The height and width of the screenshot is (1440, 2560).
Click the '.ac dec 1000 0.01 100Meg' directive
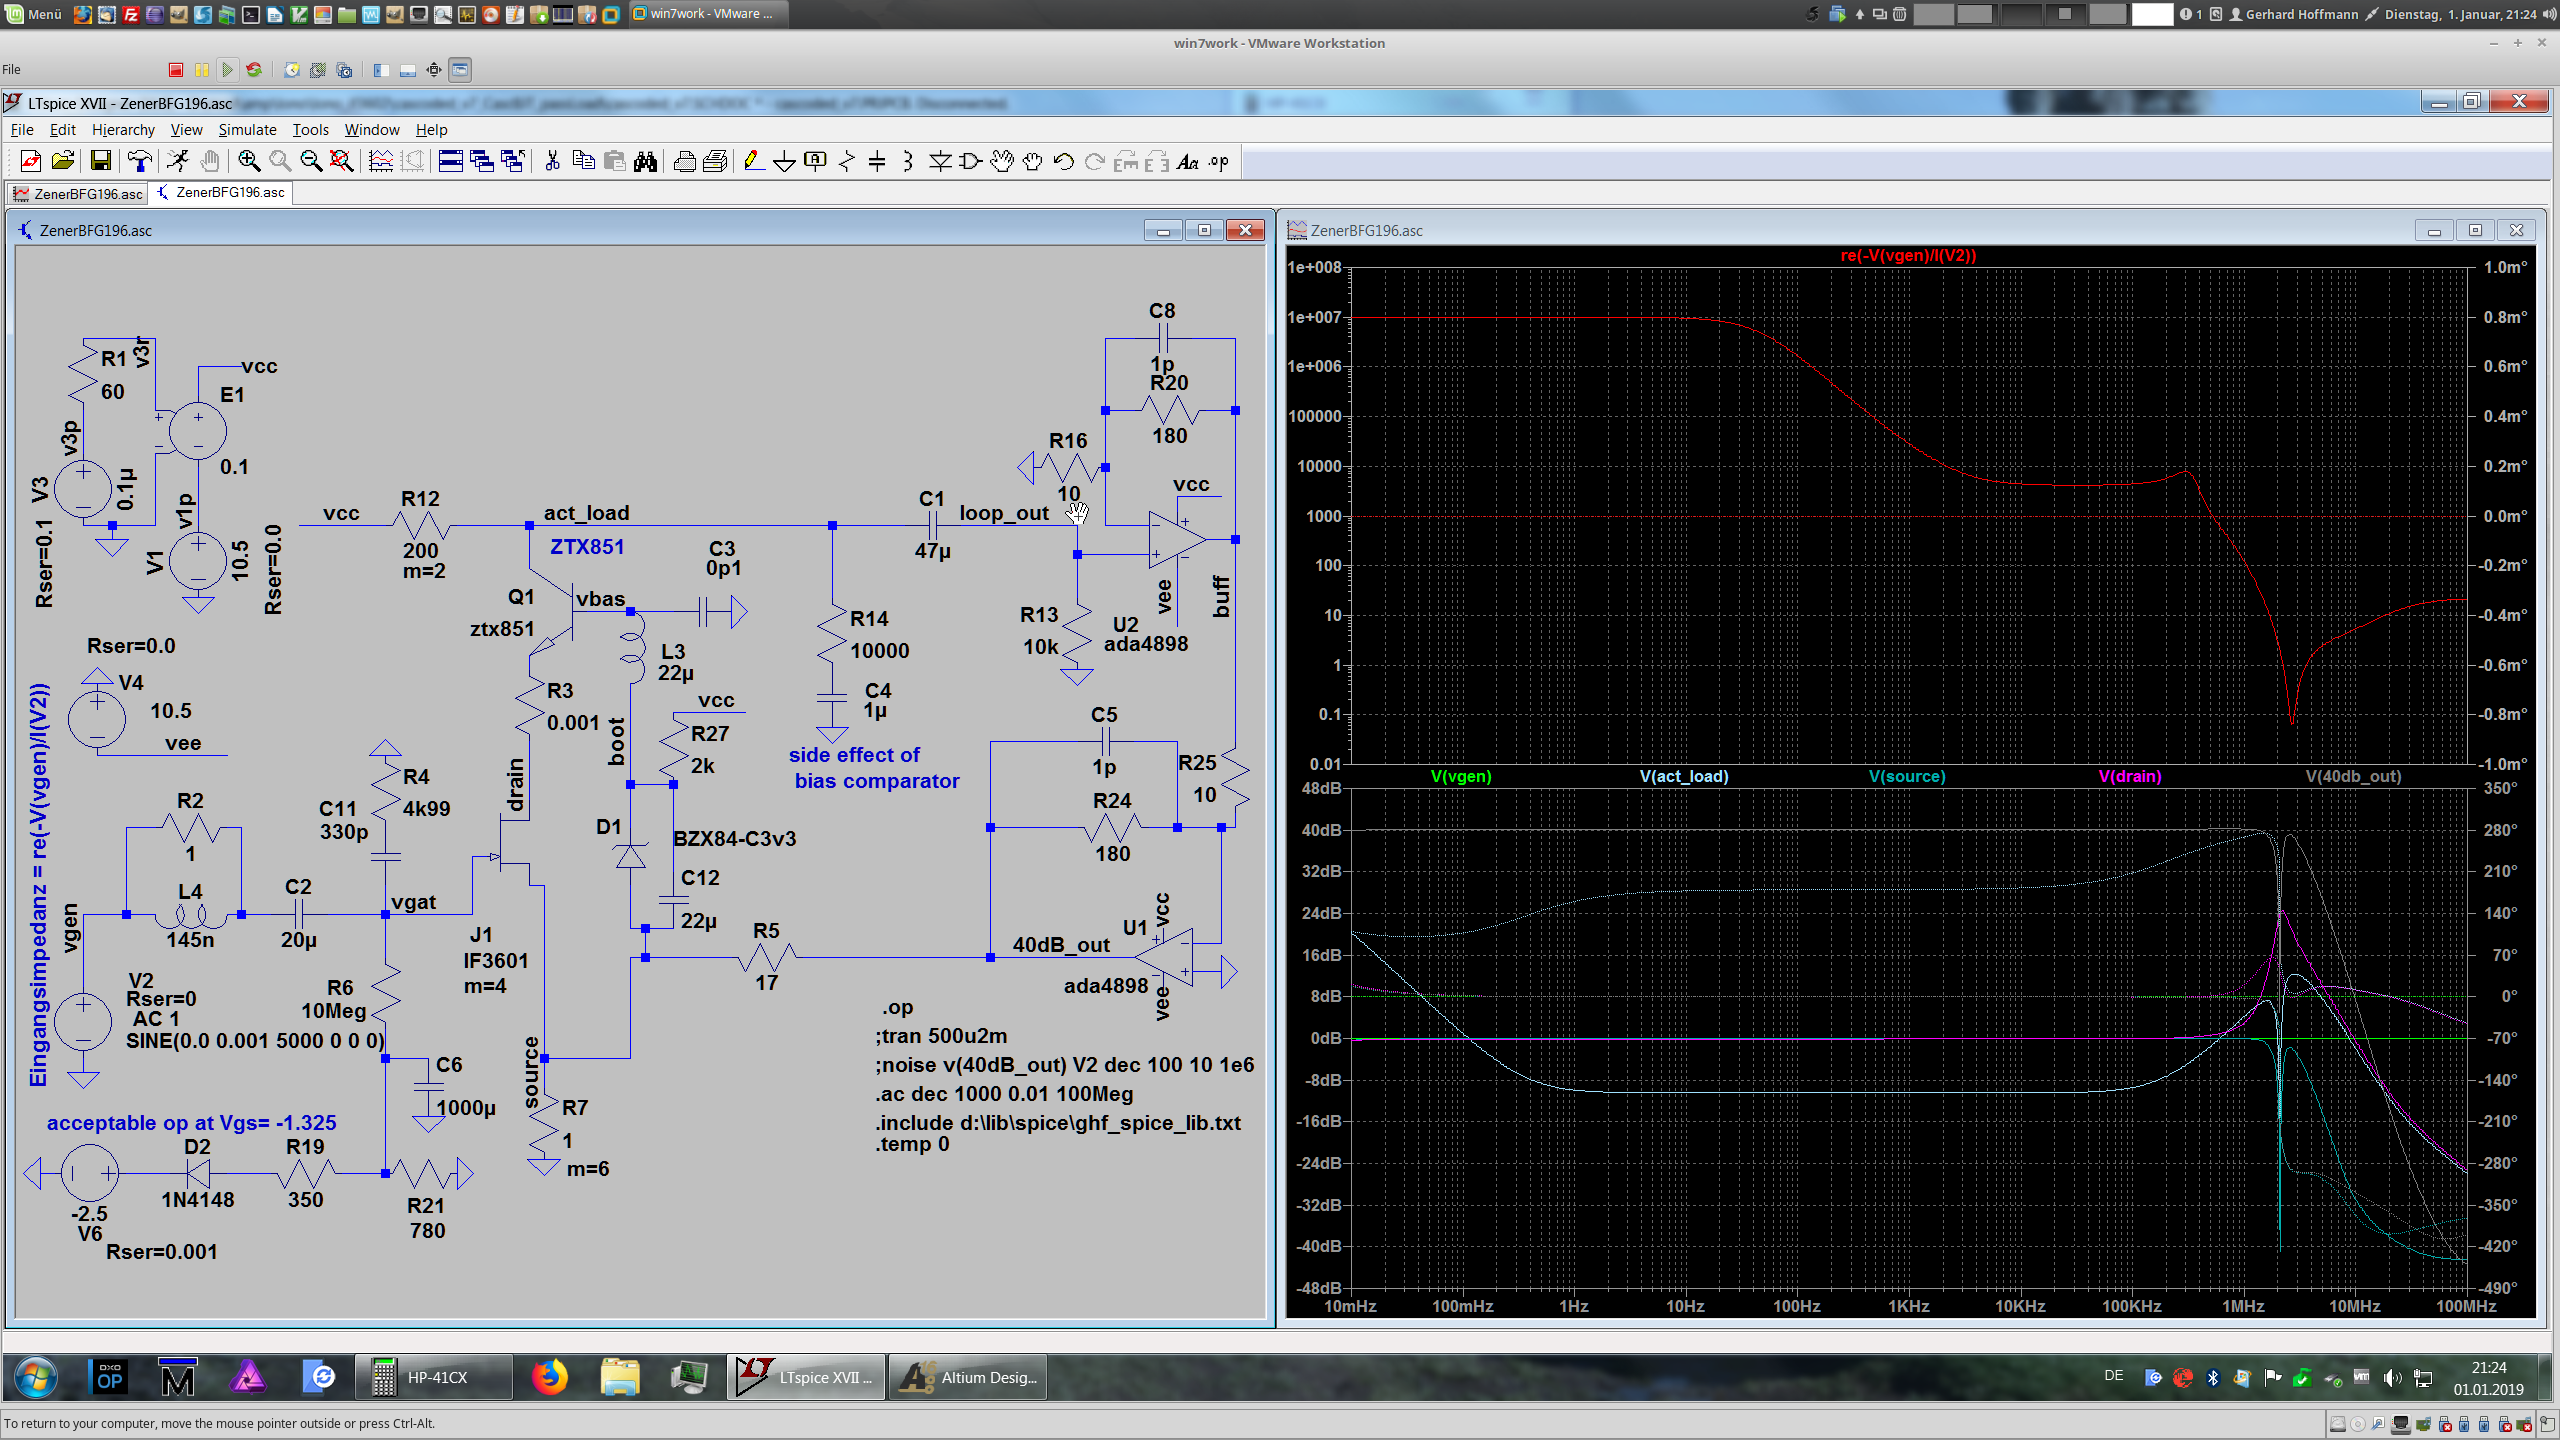[1004, 1094]
